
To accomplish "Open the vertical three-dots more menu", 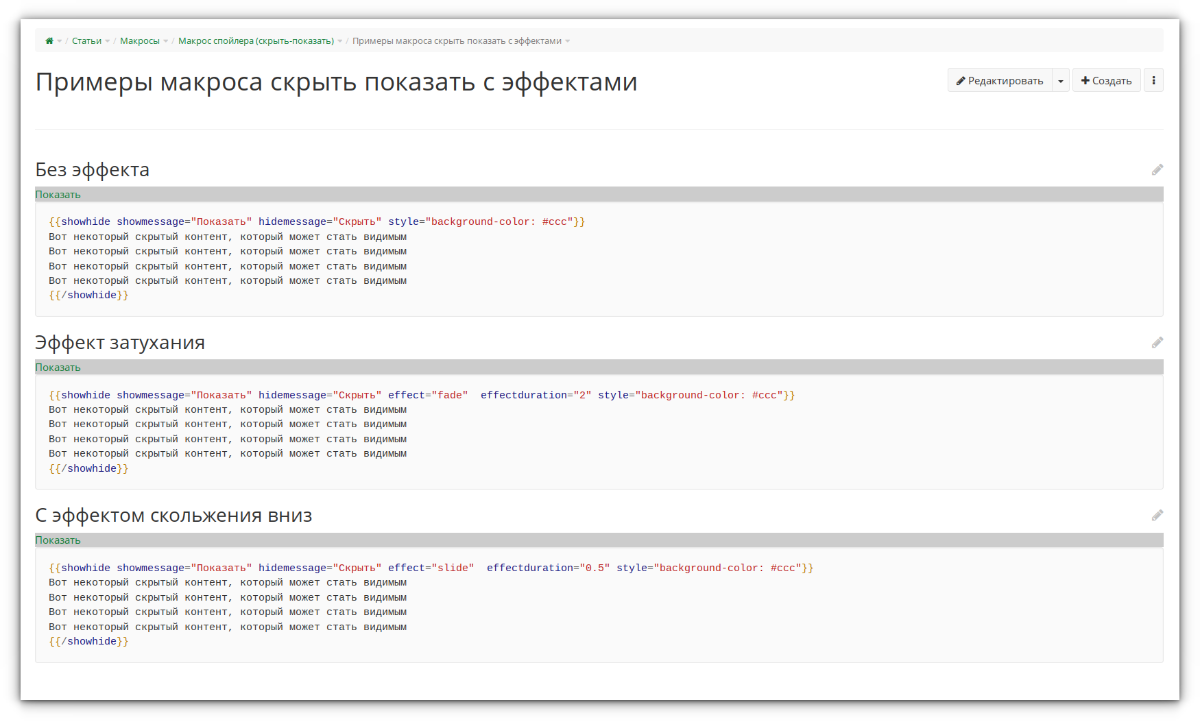I will point(1153,81).
